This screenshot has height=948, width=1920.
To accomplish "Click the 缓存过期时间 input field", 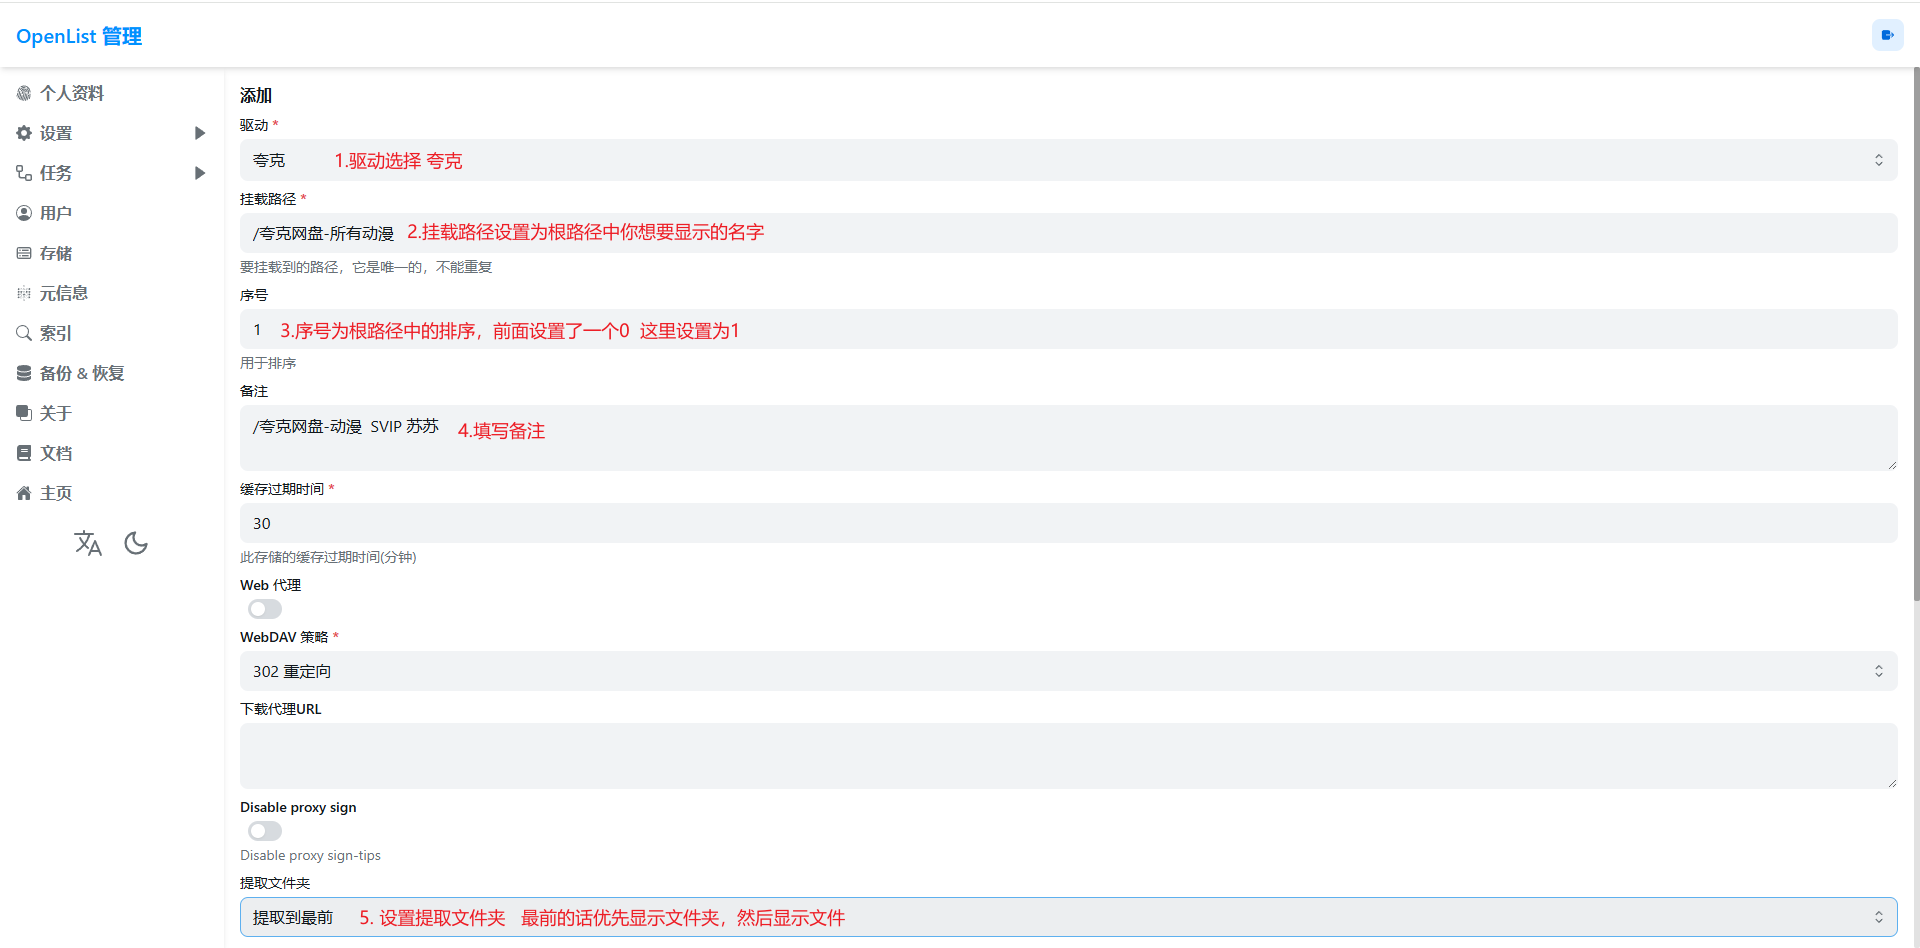I will click(x=1068, y=523).
